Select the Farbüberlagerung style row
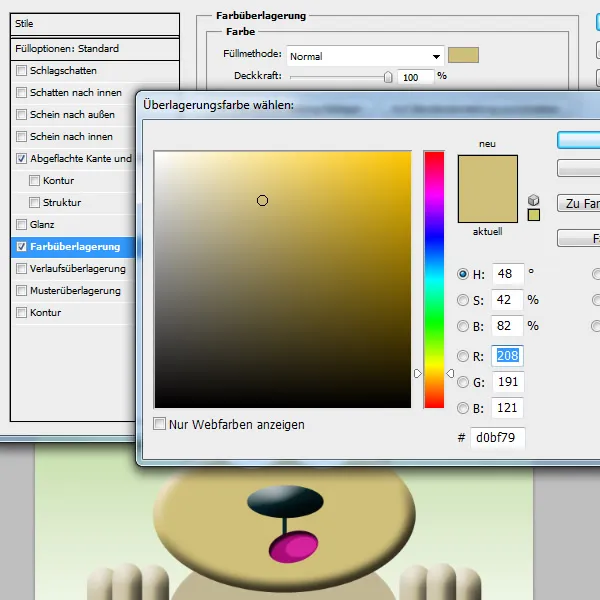Image resolution: width=600 pixels, height=600 pixels. coord(73,247)
